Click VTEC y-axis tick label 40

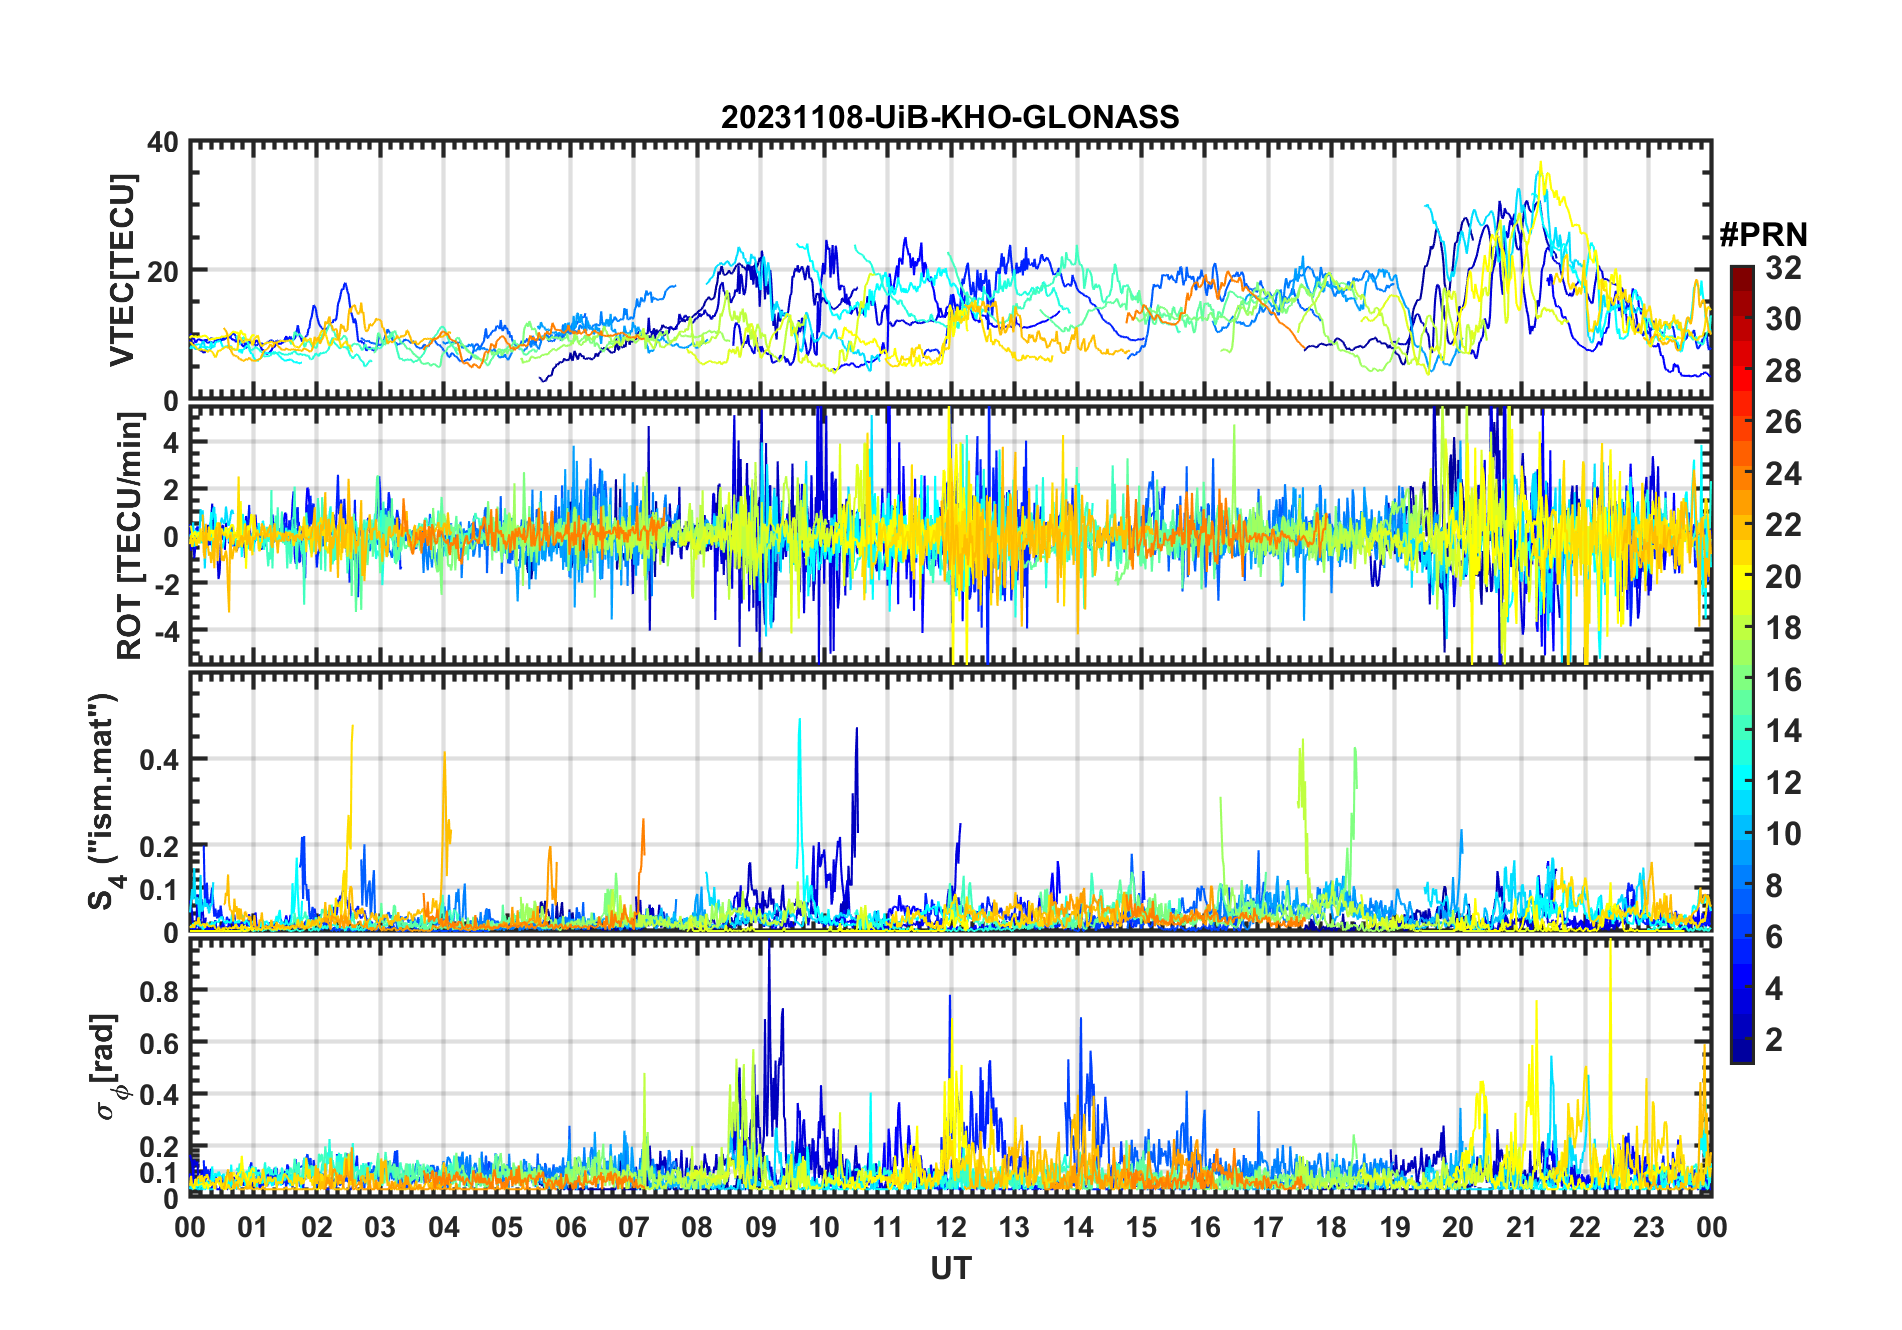(163, 143)
